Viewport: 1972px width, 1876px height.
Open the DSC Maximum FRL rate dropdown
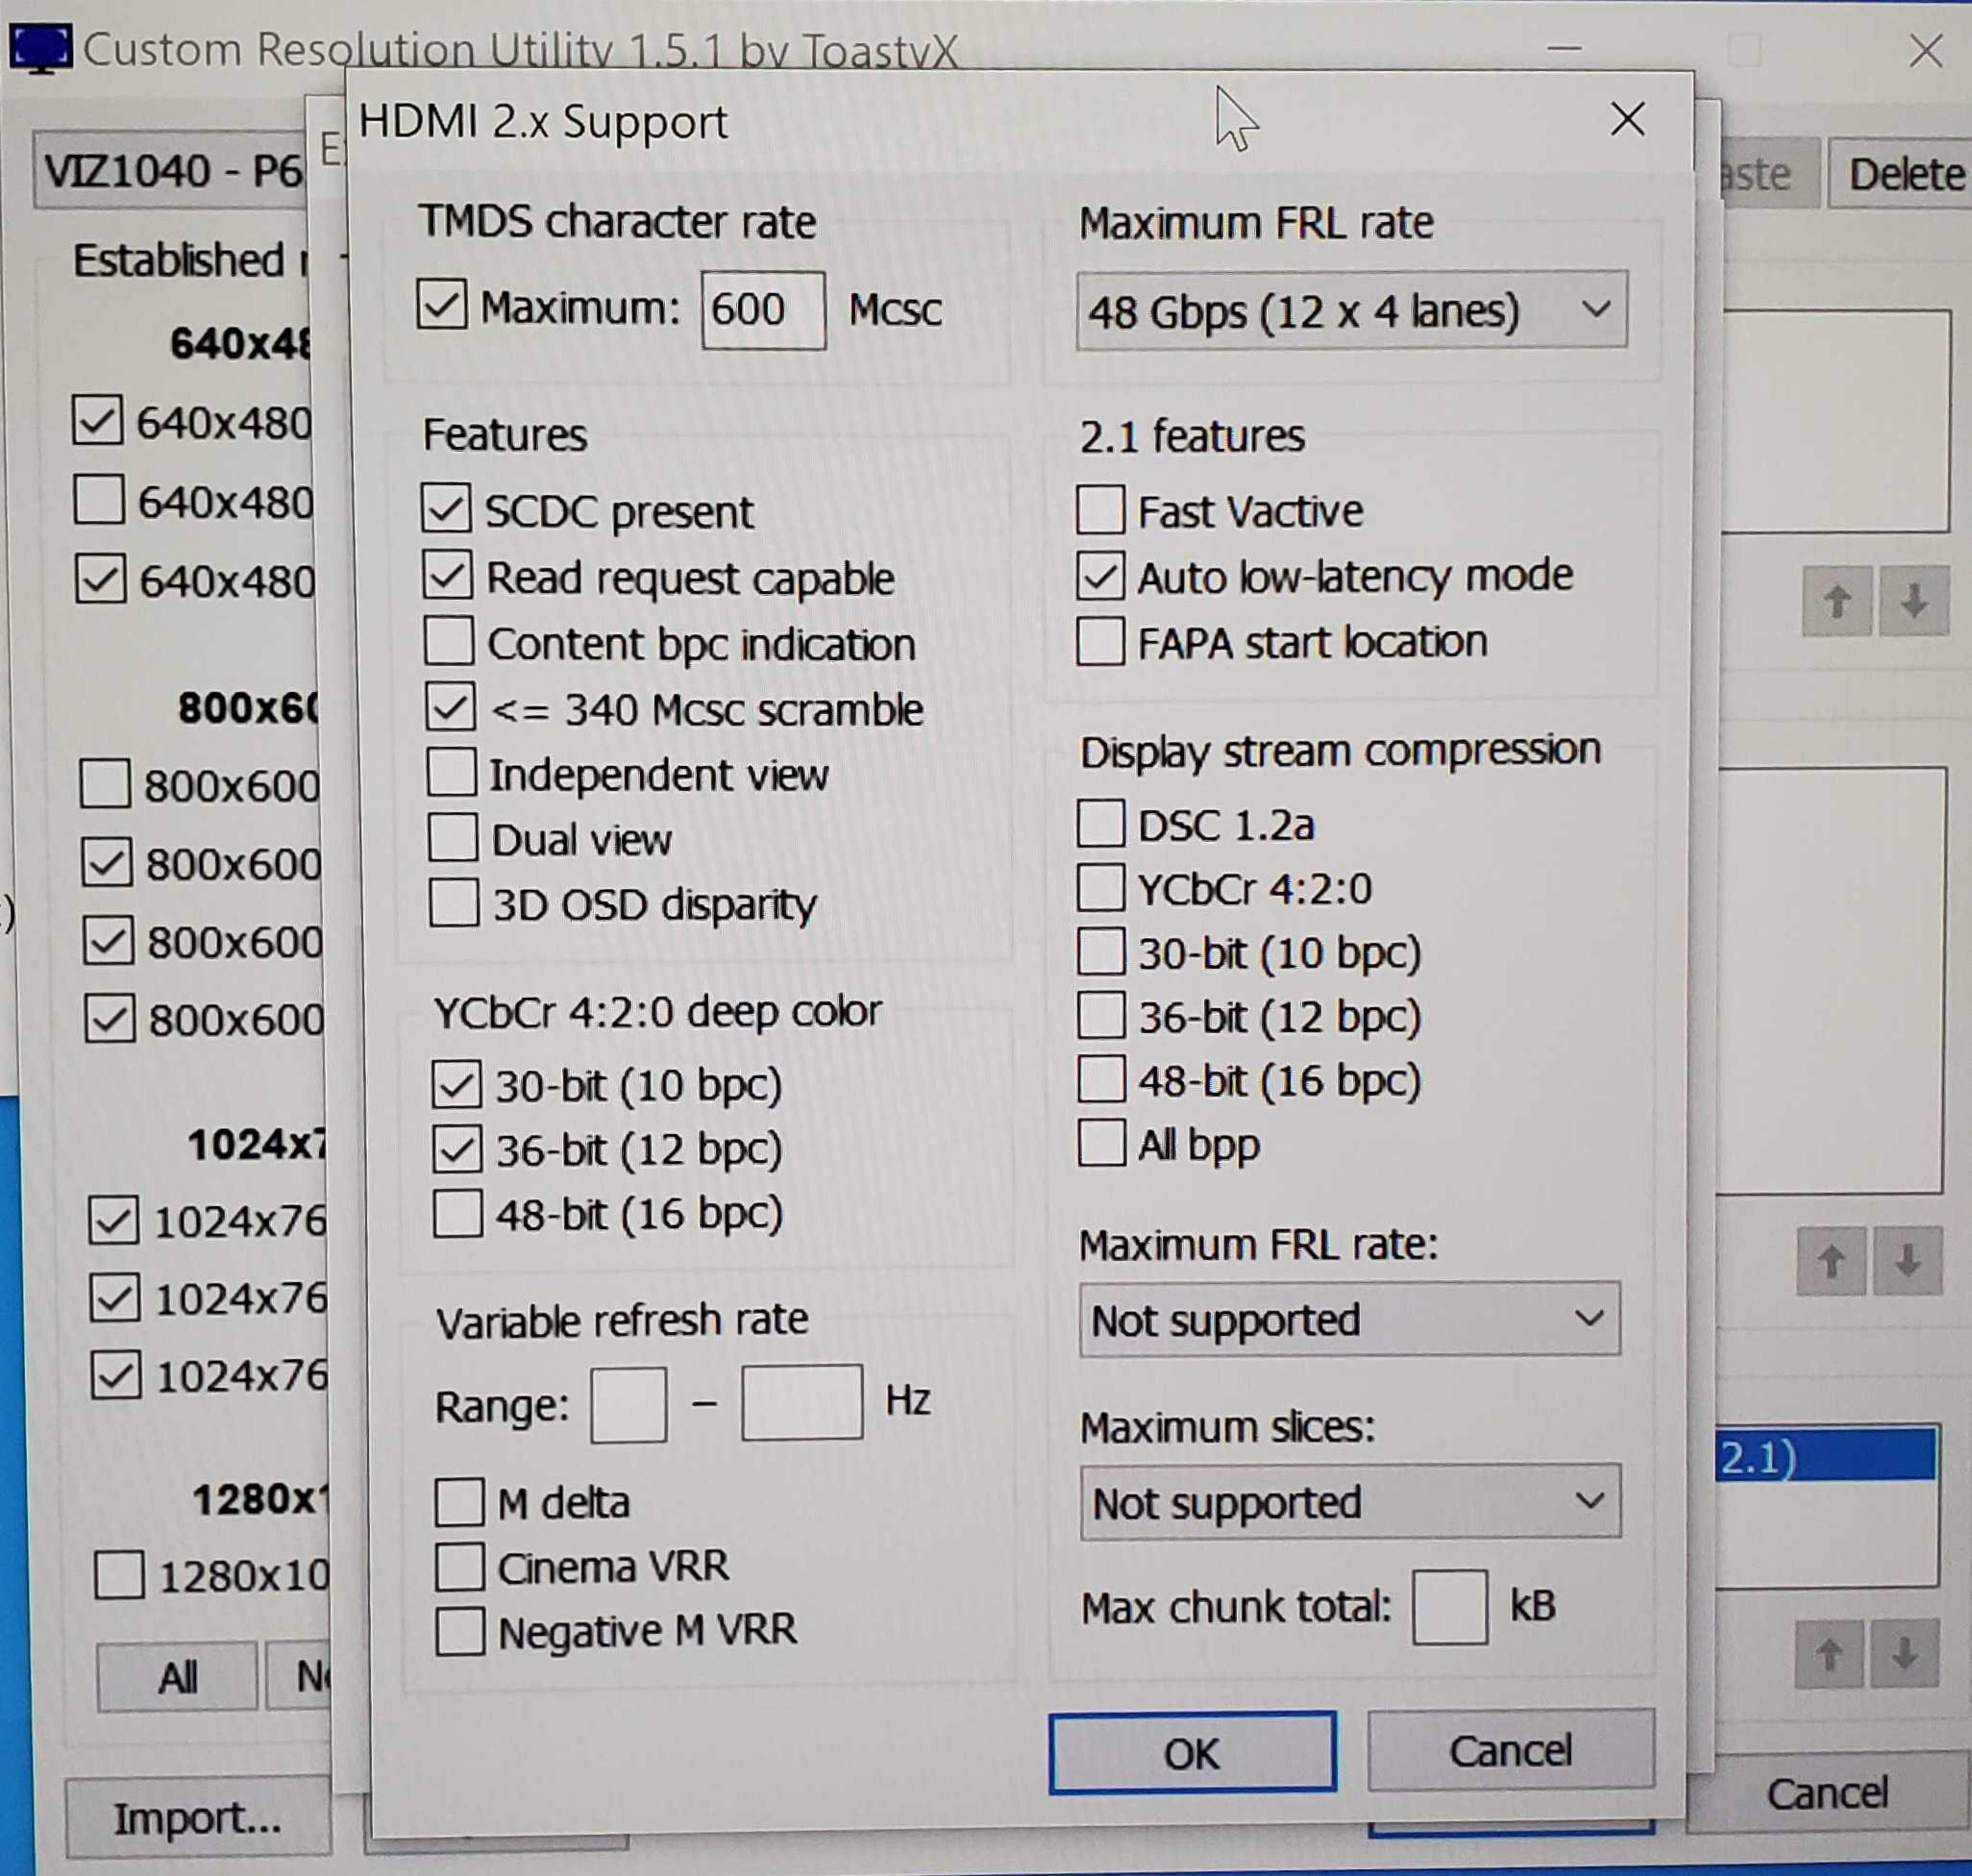(x=1349, y=1320)
